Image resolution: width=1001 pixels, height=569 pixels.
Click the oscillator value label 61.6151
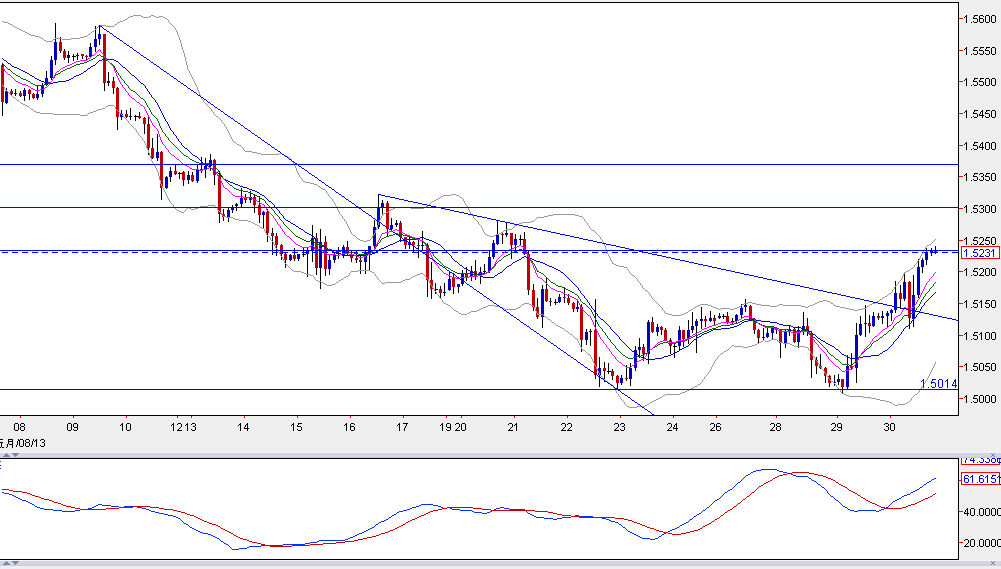click(981, 479)
